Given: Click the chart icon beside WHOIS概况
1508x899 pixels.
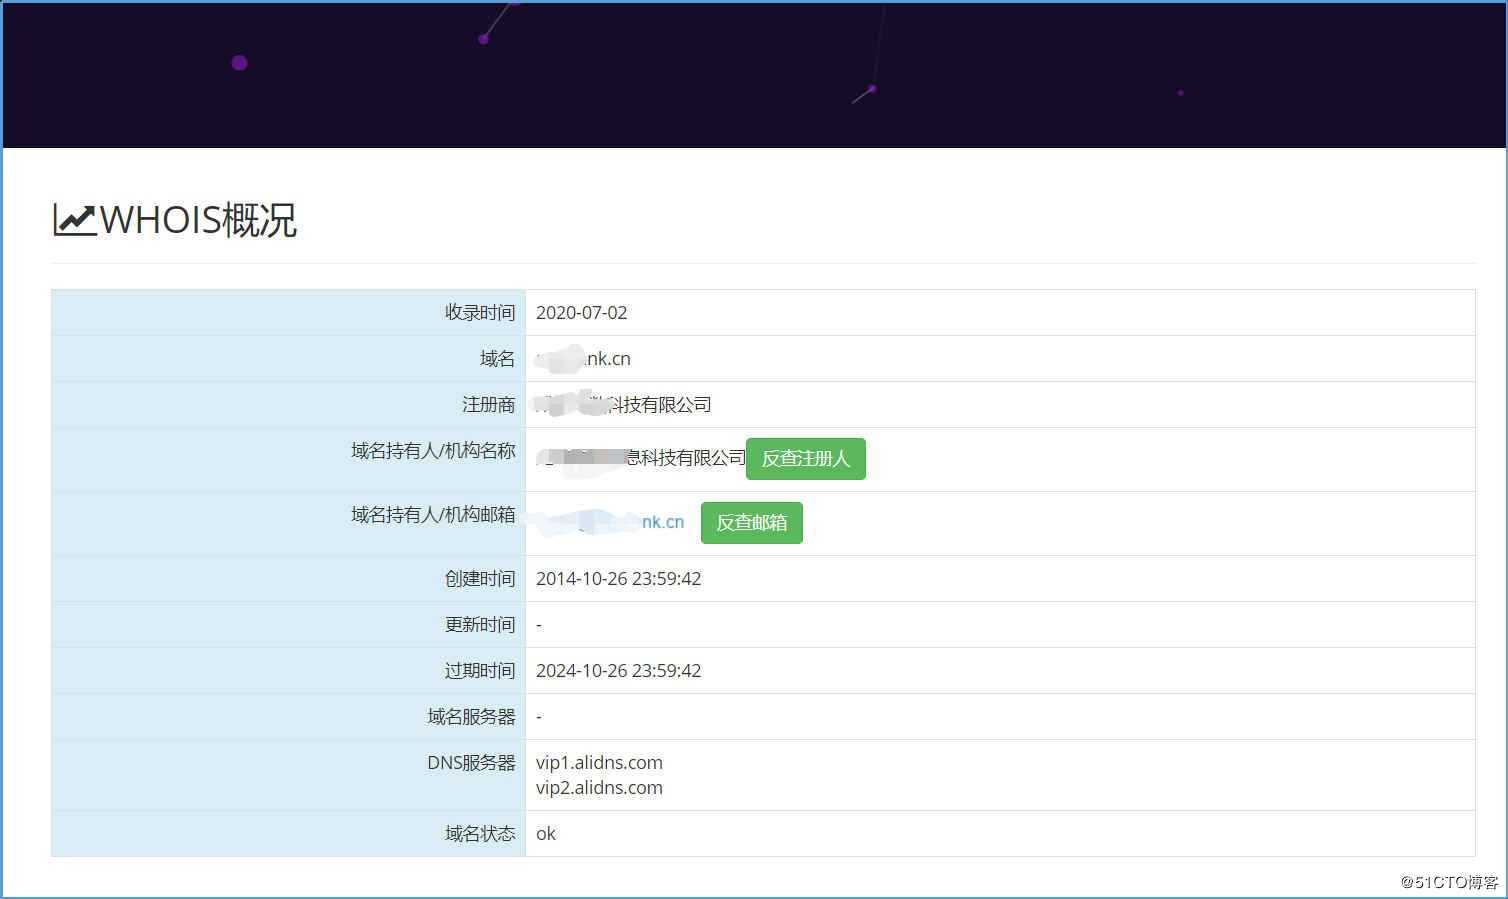Looking at the screenshot, I should [74, 220].
